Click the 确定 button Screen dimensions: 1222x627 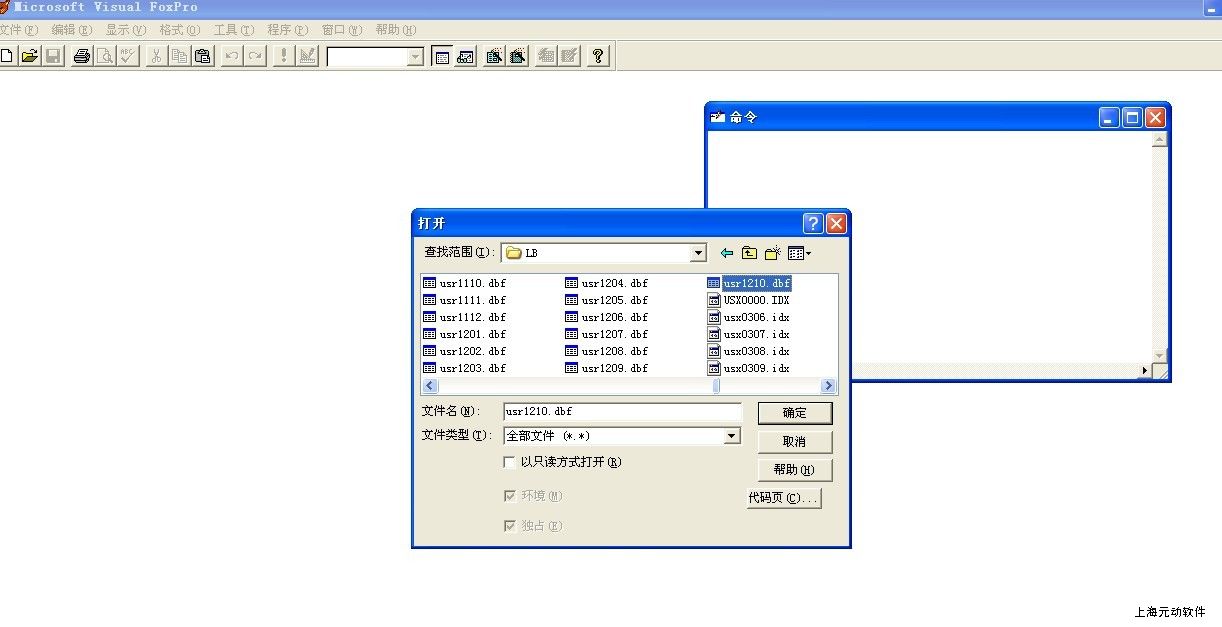(794, 413)
